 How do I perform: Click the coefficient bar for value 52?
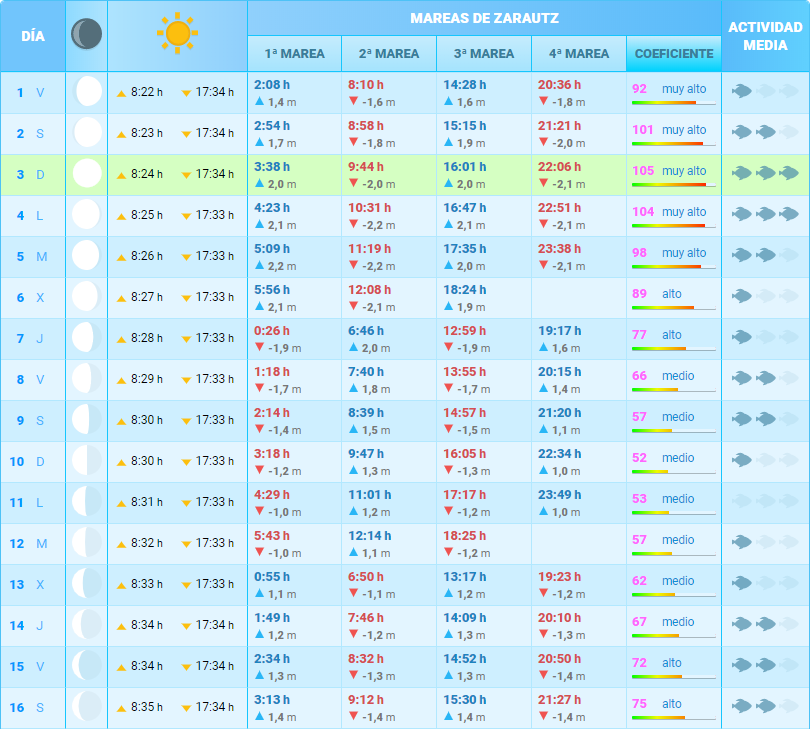pos(673,472)
